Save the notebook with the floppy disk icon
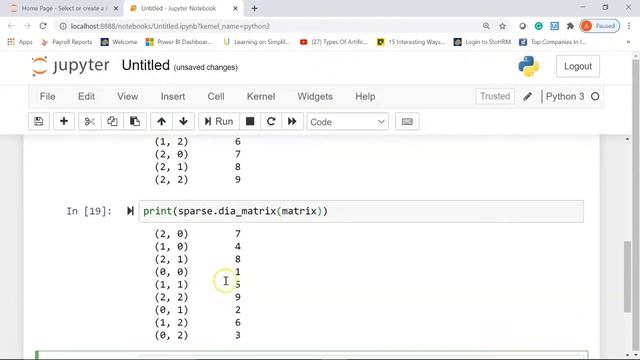 click(x=39, y=122)
